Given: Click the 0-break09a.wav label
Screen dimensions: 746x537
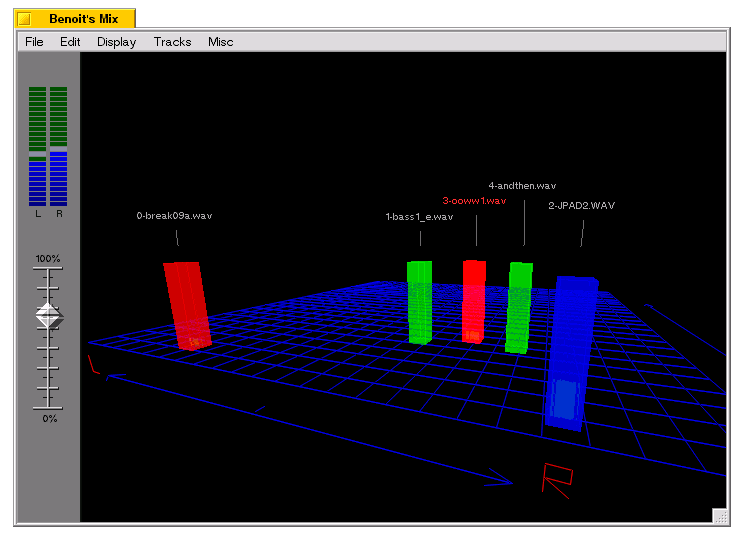Looking at the screenshot, I should click(174, 215).
